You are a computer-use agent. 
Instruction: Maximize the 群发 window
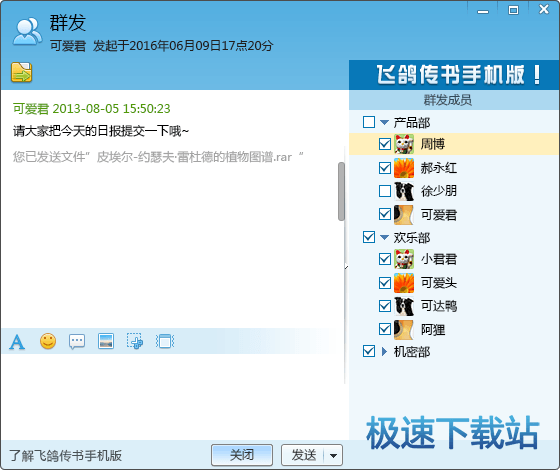pos(514,10)
